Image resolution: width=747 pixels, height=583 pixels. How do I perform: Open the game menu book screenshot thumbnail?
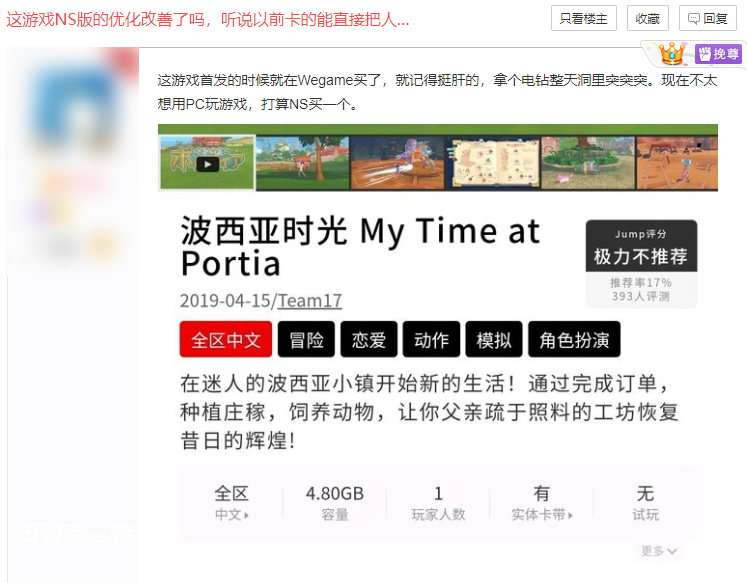(493, 163)
